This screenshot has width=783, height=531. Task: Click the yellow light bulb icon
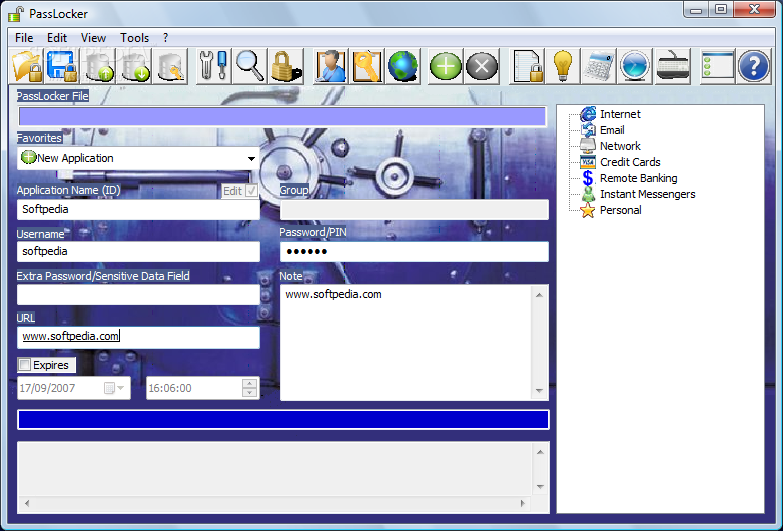[563, 66]
